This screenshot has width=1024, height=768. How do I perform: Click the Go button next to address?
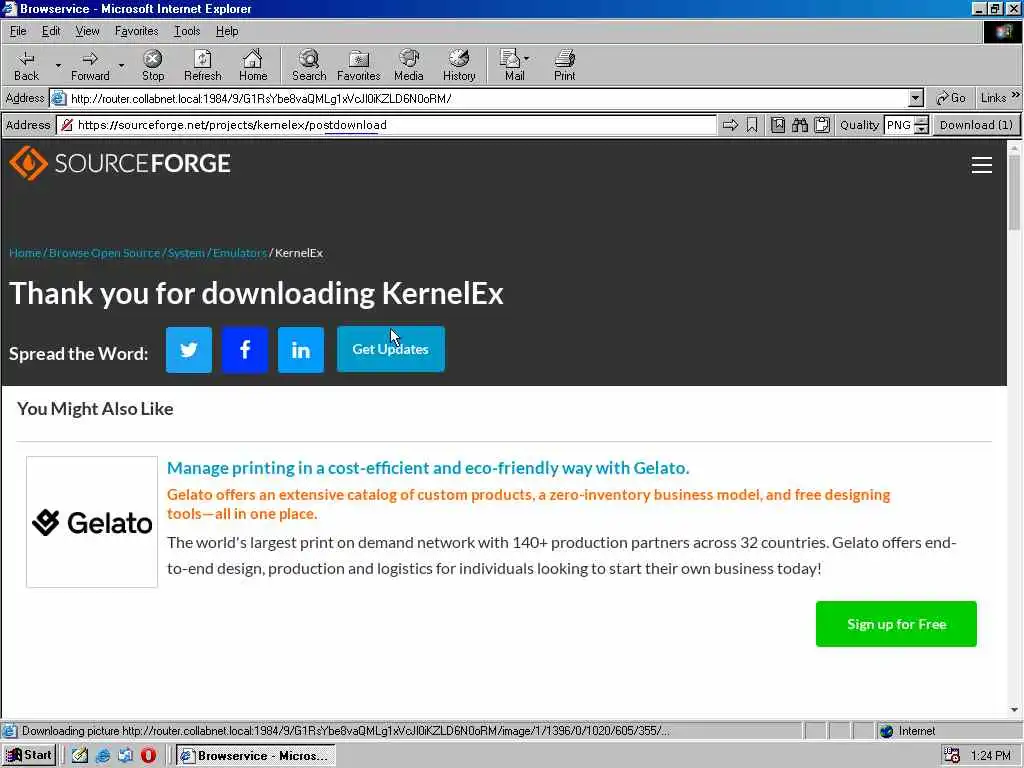click(950, 98)
